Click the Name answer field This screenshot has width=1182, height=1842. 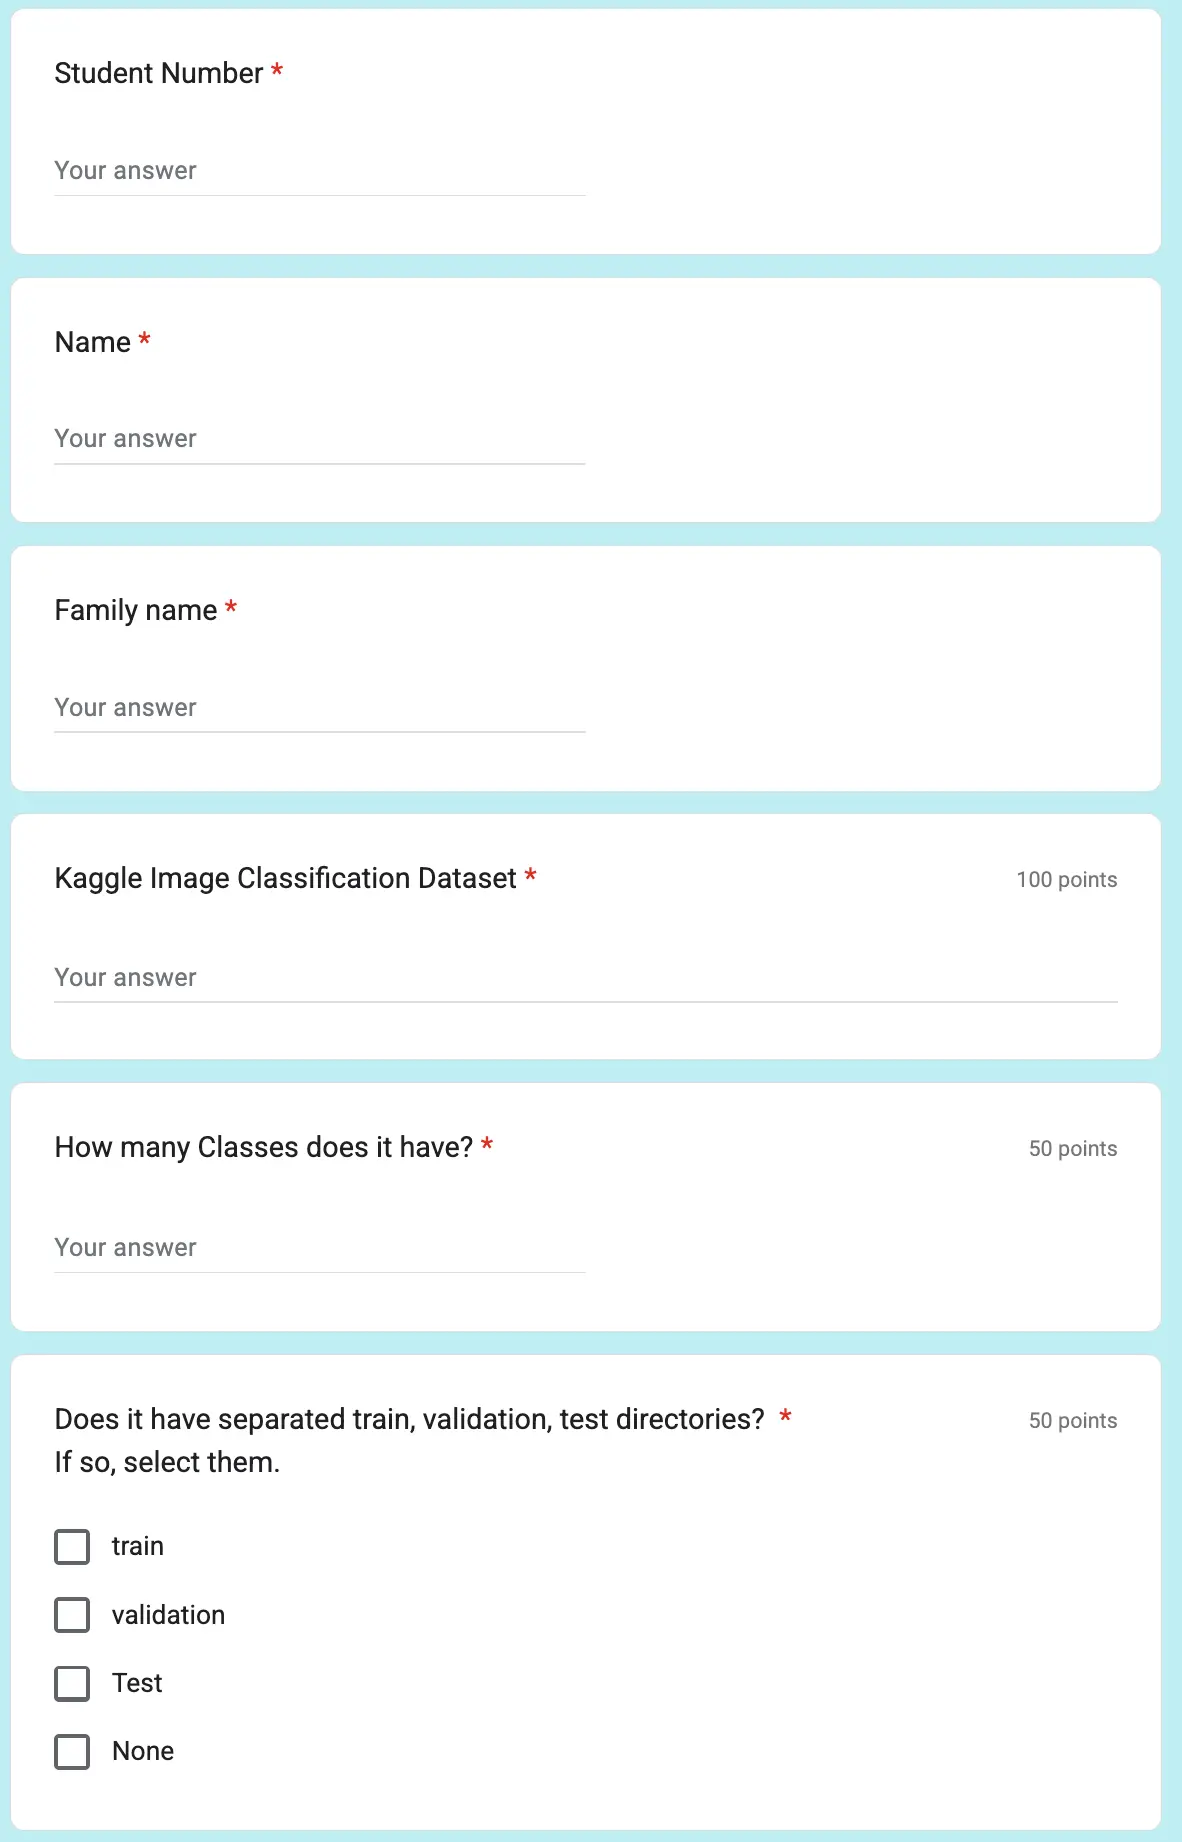pos(320,438)
